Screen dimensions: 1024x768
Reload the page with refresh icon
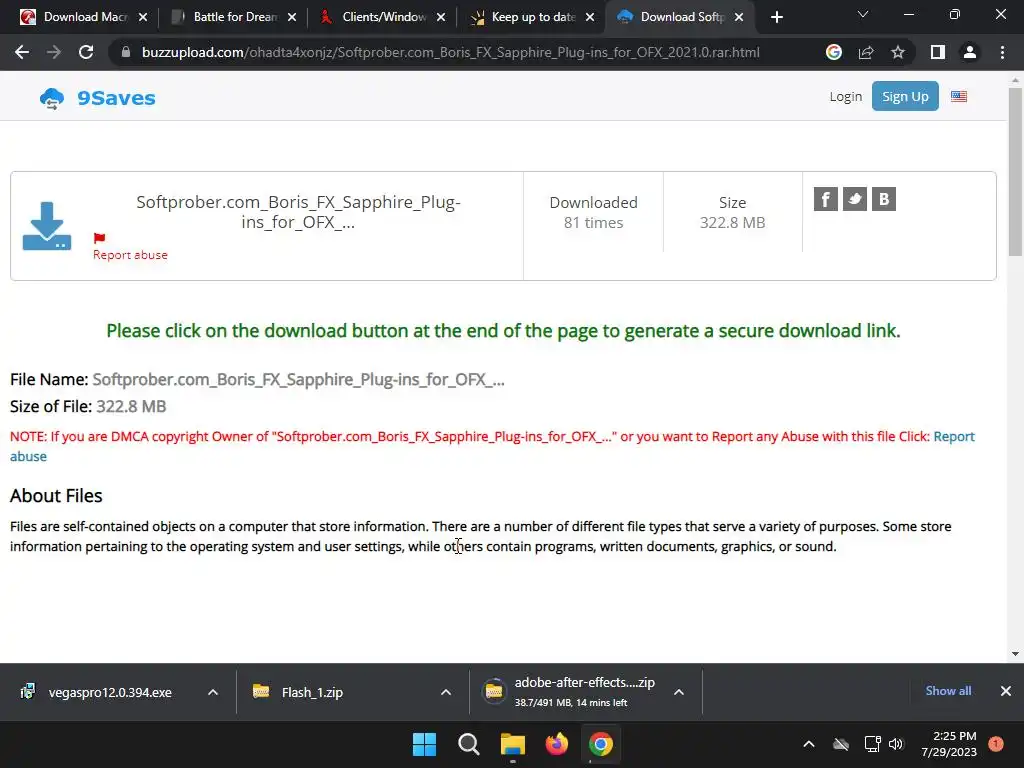click(86, 52)
